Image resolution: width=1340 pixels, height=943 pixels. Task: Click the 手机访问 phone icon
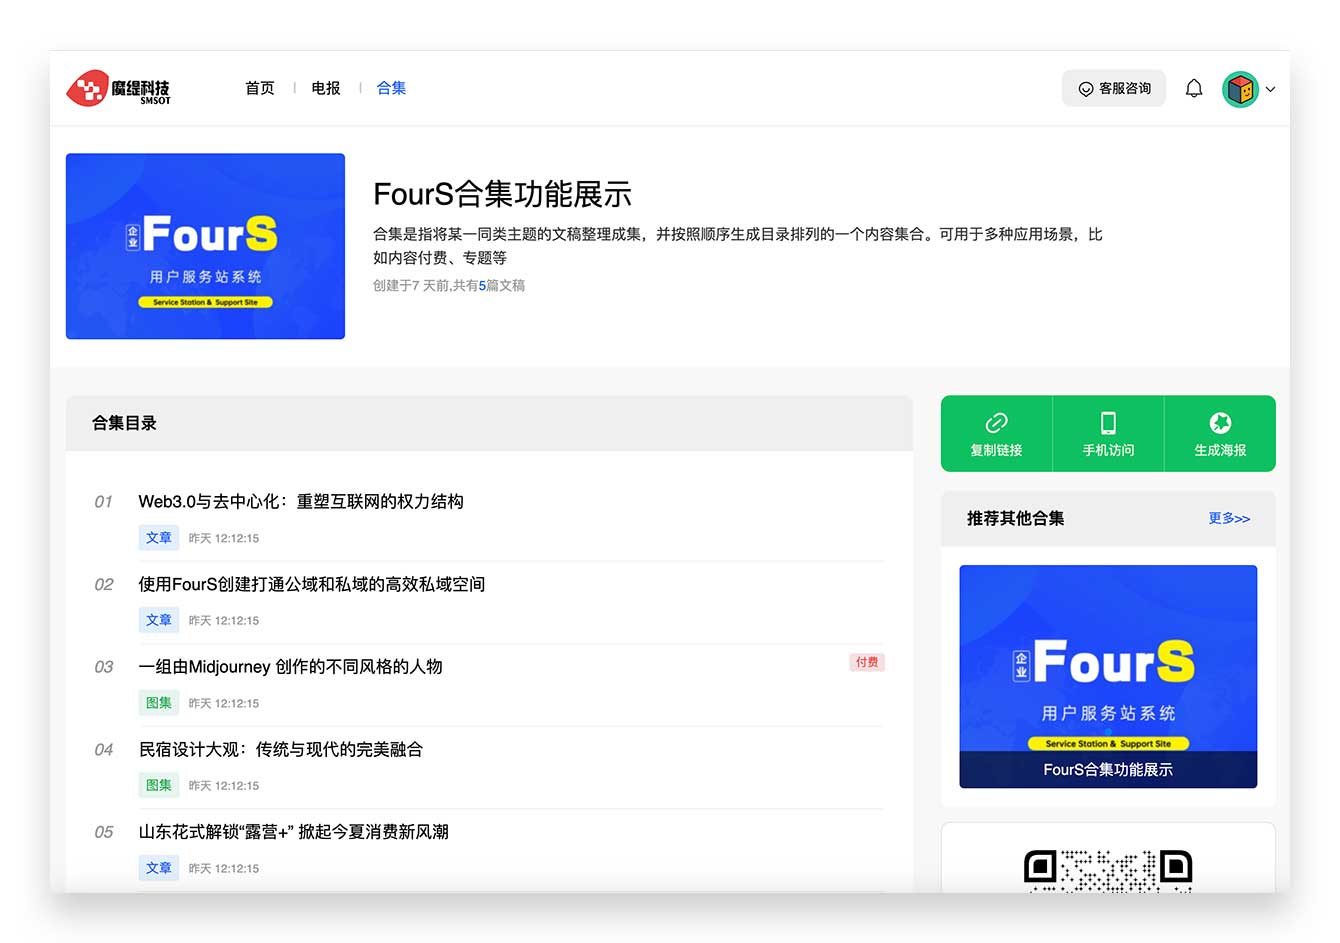(1108, 423)
